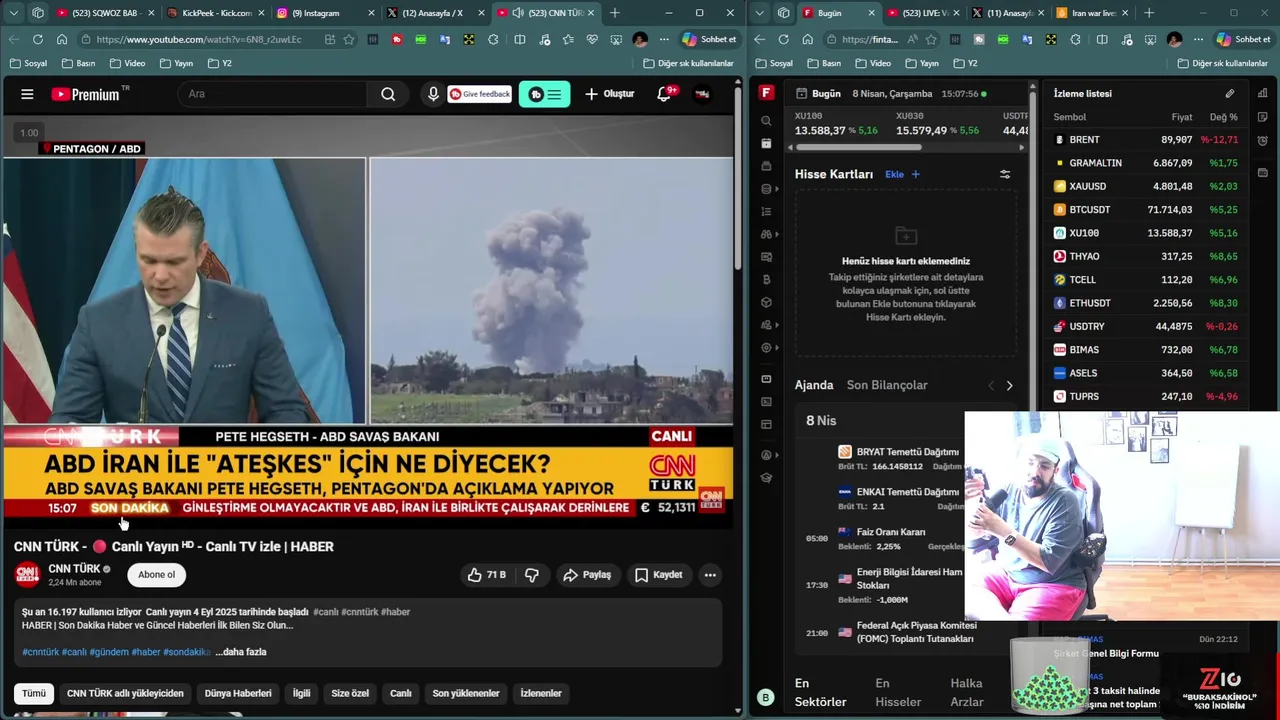Select the THYAO watchlist row

1145,256
